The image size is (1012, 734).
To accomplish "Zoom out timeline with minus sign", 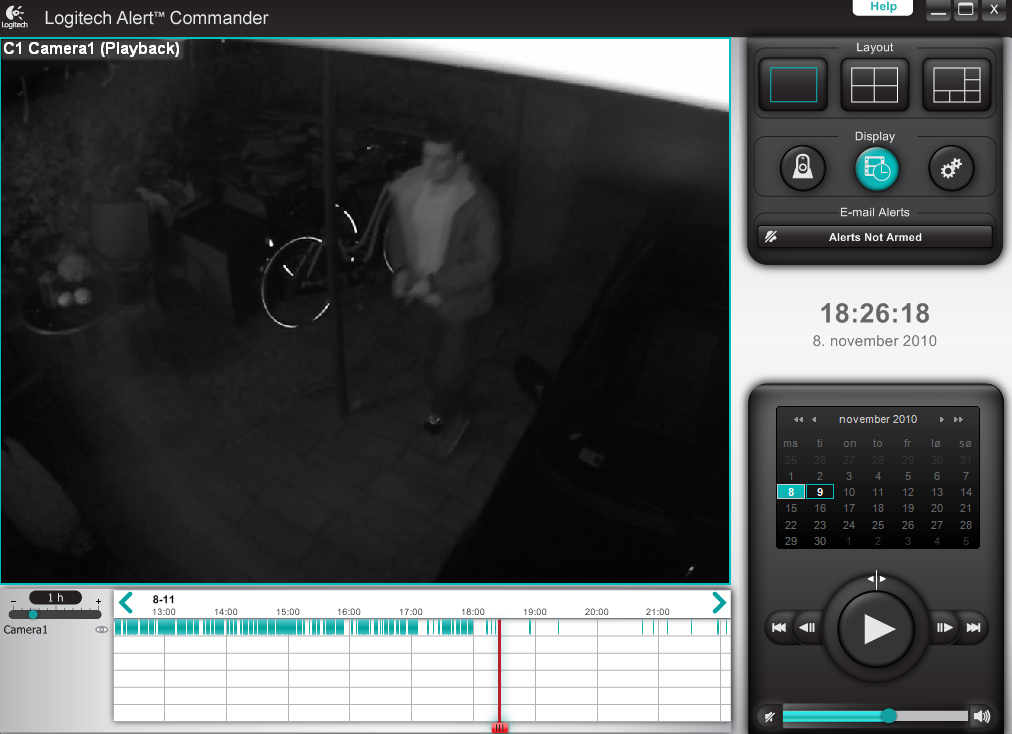I will coord(13,602).
